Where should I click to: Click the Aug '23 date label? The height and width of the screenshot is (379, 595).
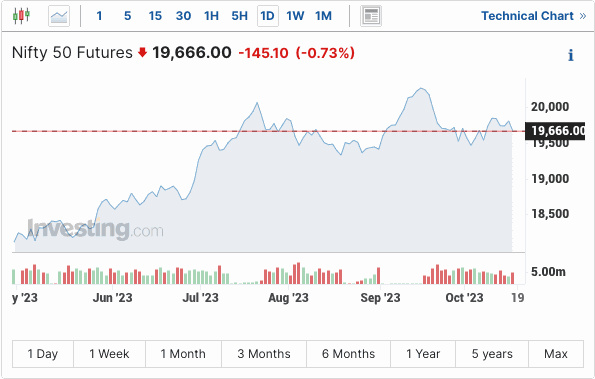288,298
